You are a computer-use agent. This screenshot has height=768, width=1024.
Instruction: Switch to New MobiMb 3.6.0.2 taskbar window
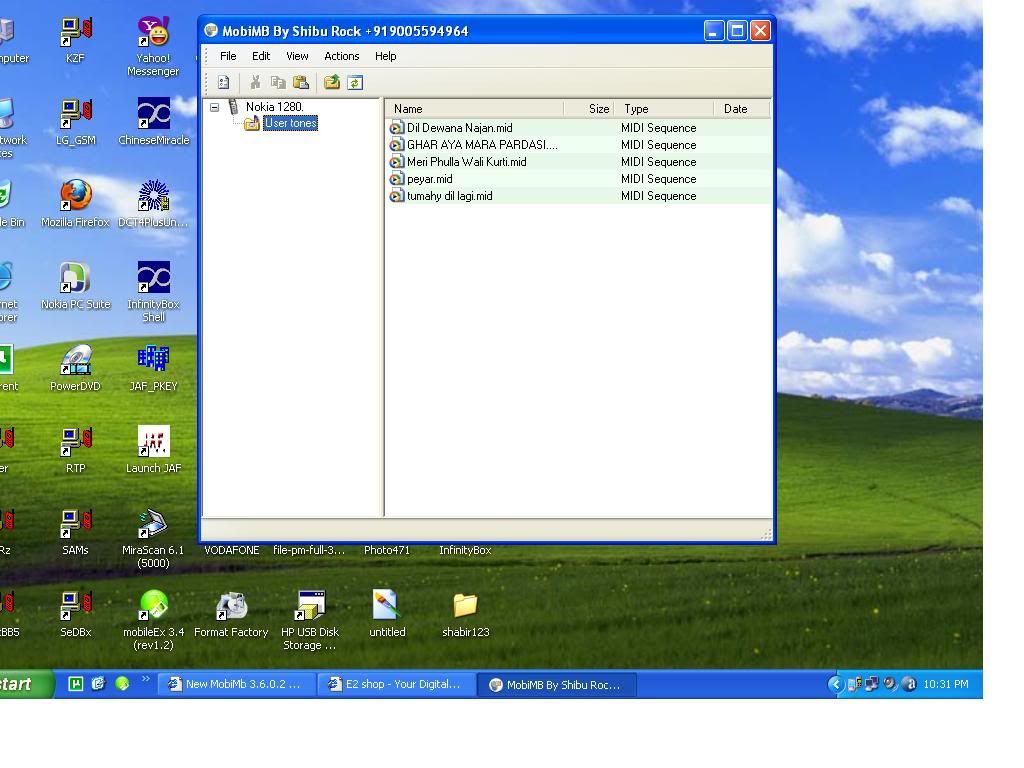coord(236,684)
